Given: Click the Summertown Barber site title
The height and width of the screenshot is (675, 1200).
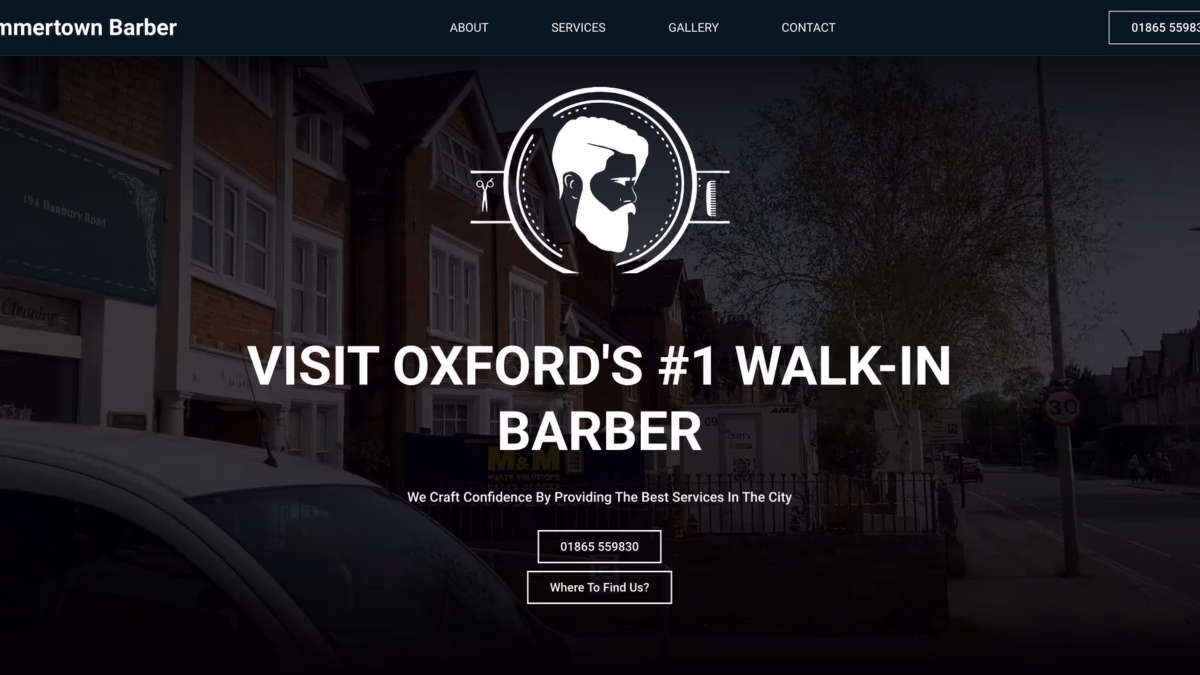Looking at the screenshot, I should point(88,27).
